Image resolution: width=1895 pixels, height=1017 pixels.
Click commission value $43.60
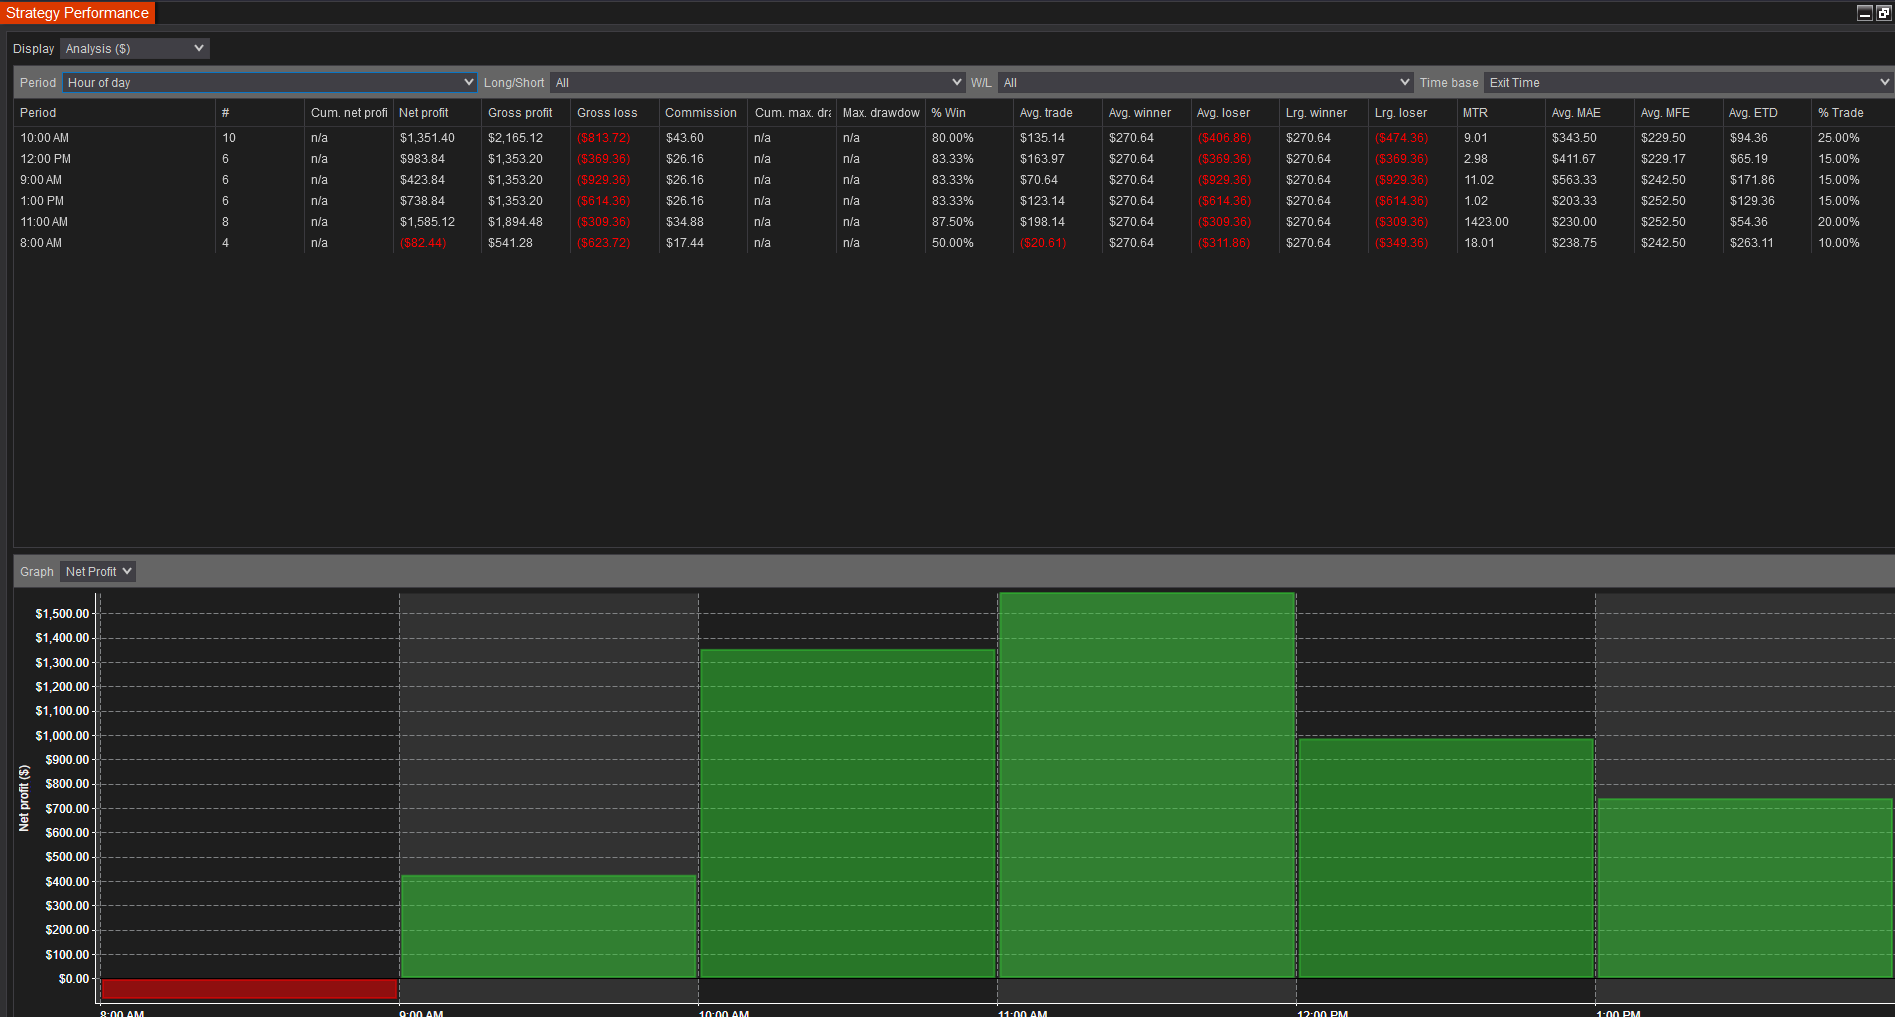coord(685,138)
